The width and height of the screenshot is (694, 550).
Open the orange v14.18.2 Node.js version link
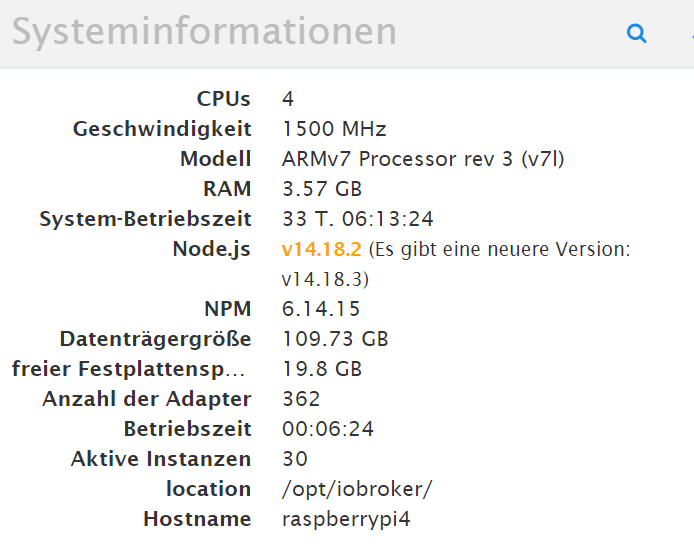(322, 249)
